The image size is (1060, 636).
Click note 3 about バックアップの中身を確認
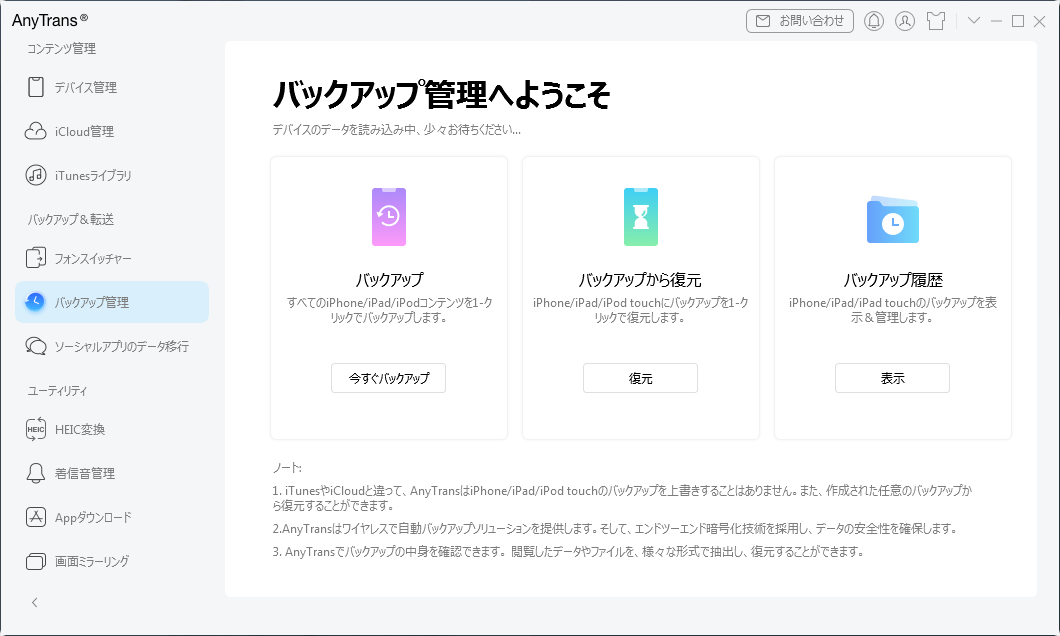[x=569, y=551]
